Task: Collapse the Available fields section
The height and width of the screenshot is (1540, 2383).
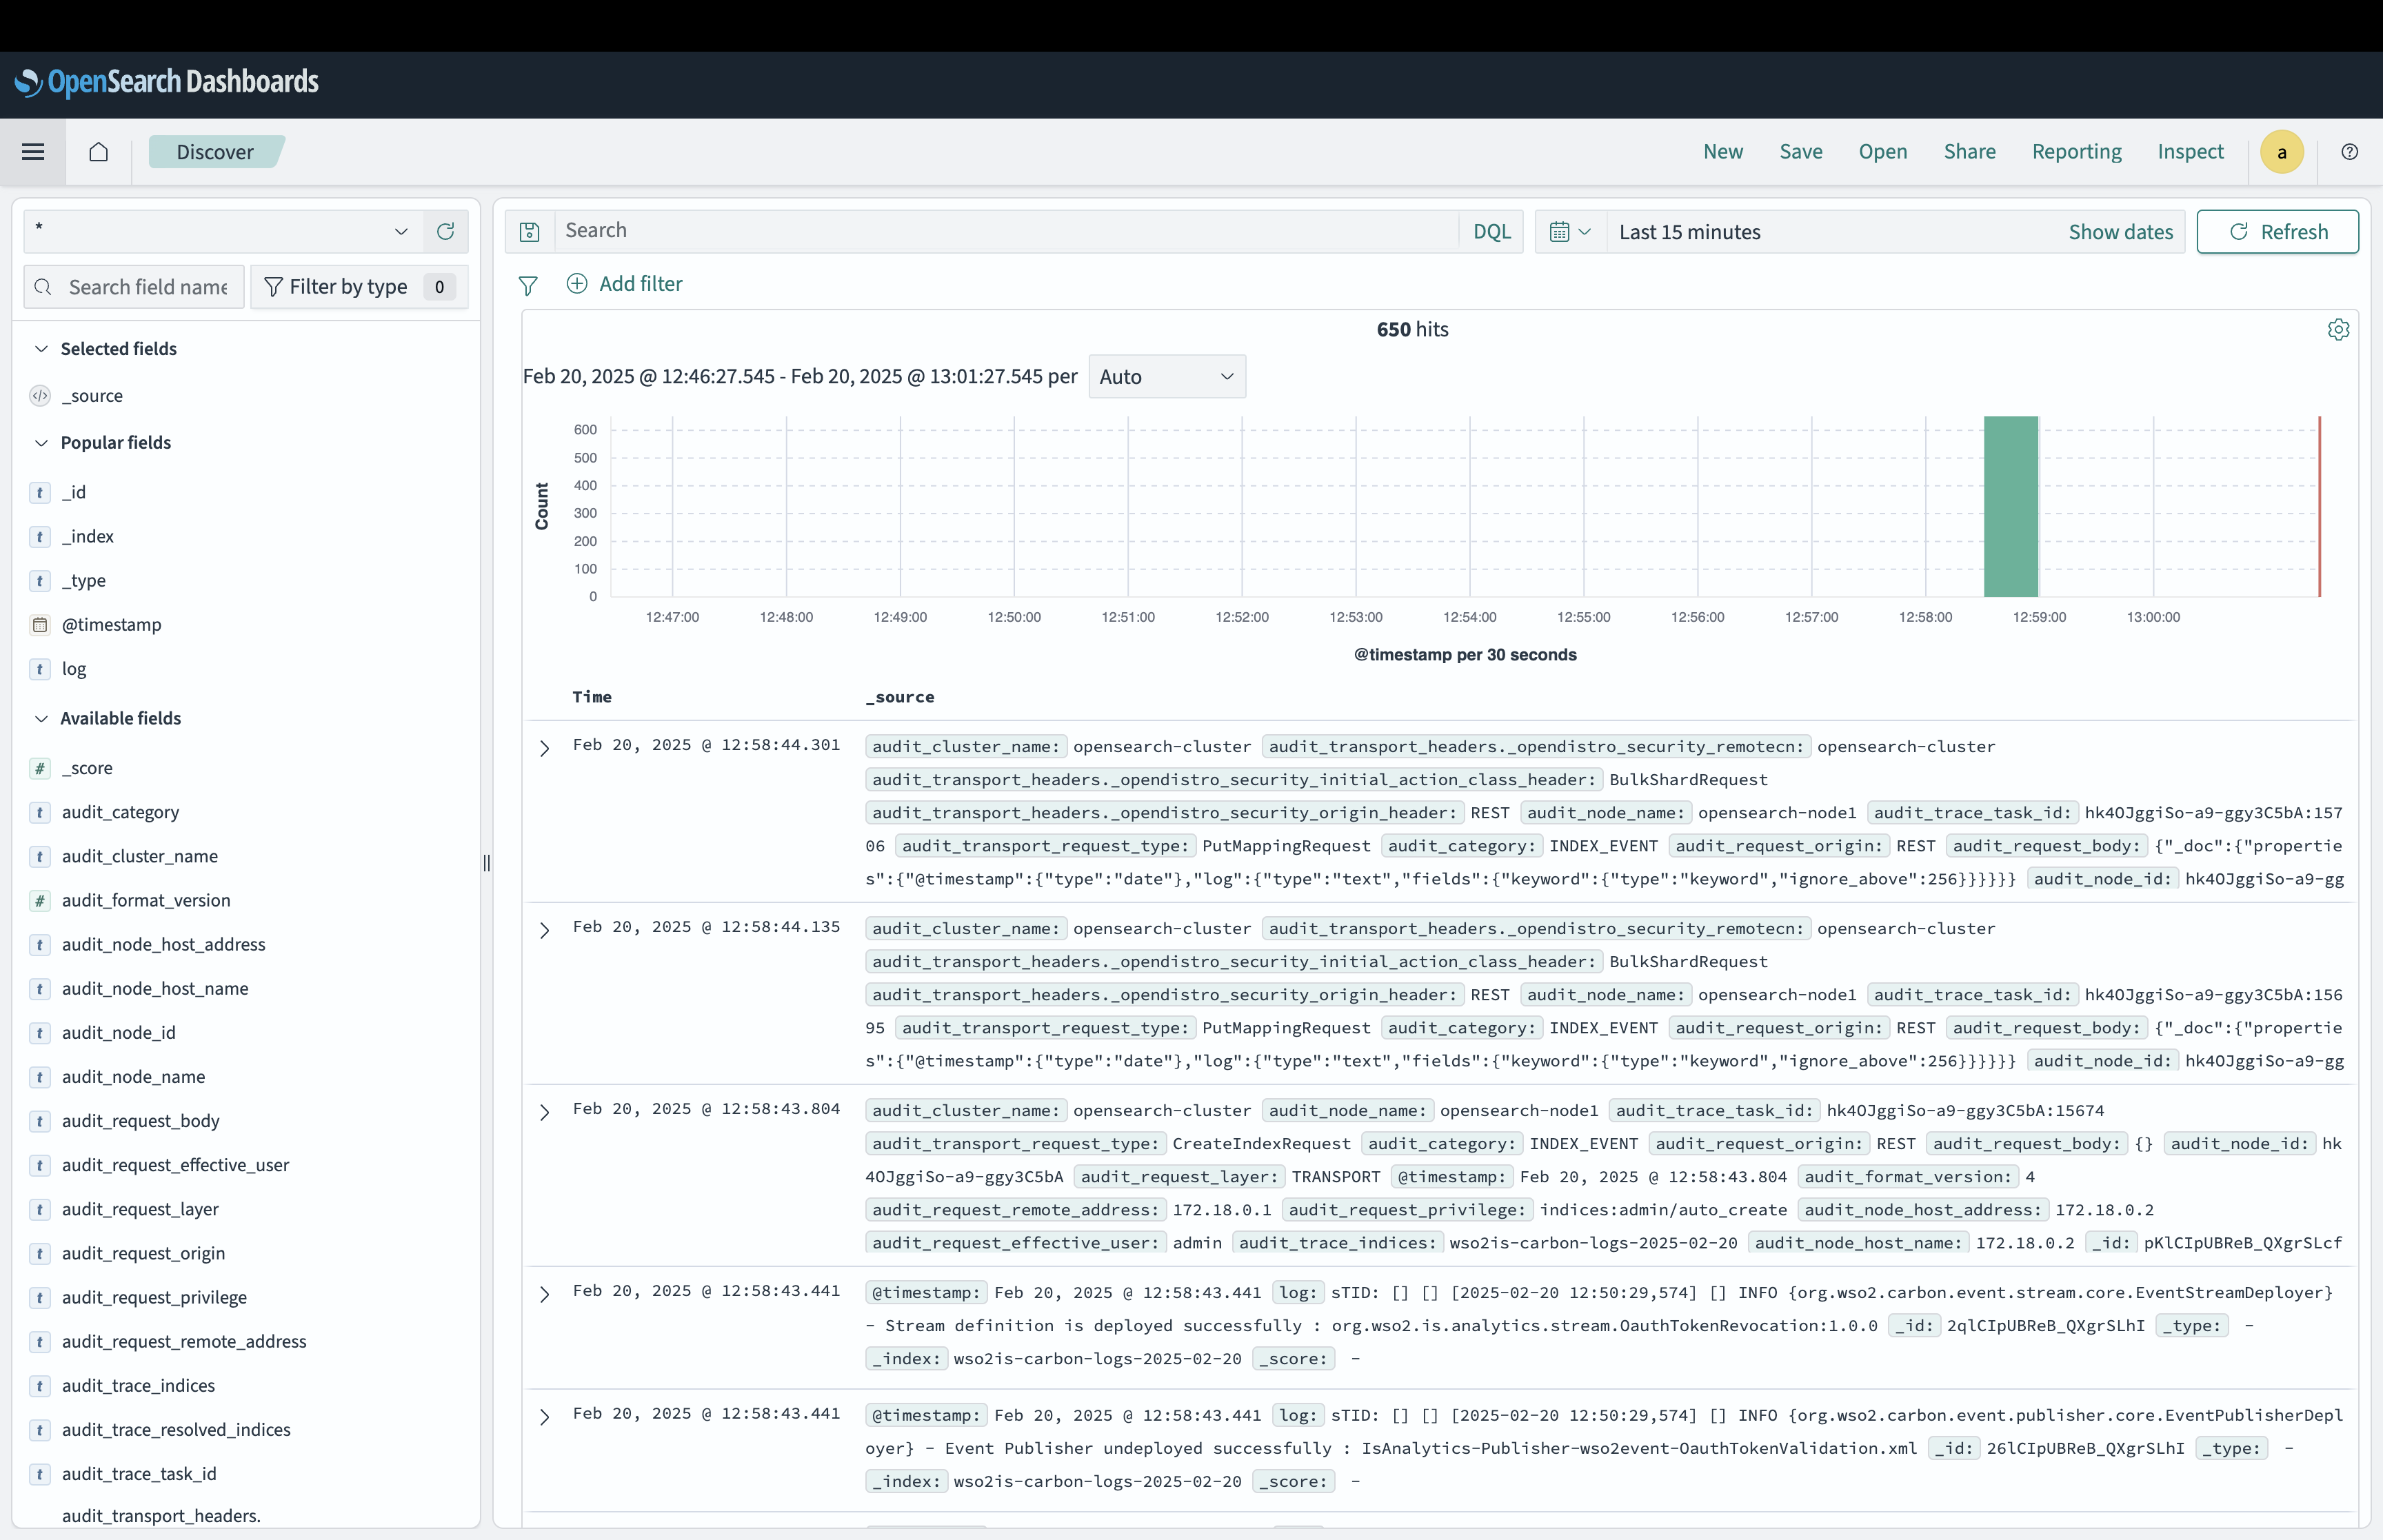Action: pos(41,718)
